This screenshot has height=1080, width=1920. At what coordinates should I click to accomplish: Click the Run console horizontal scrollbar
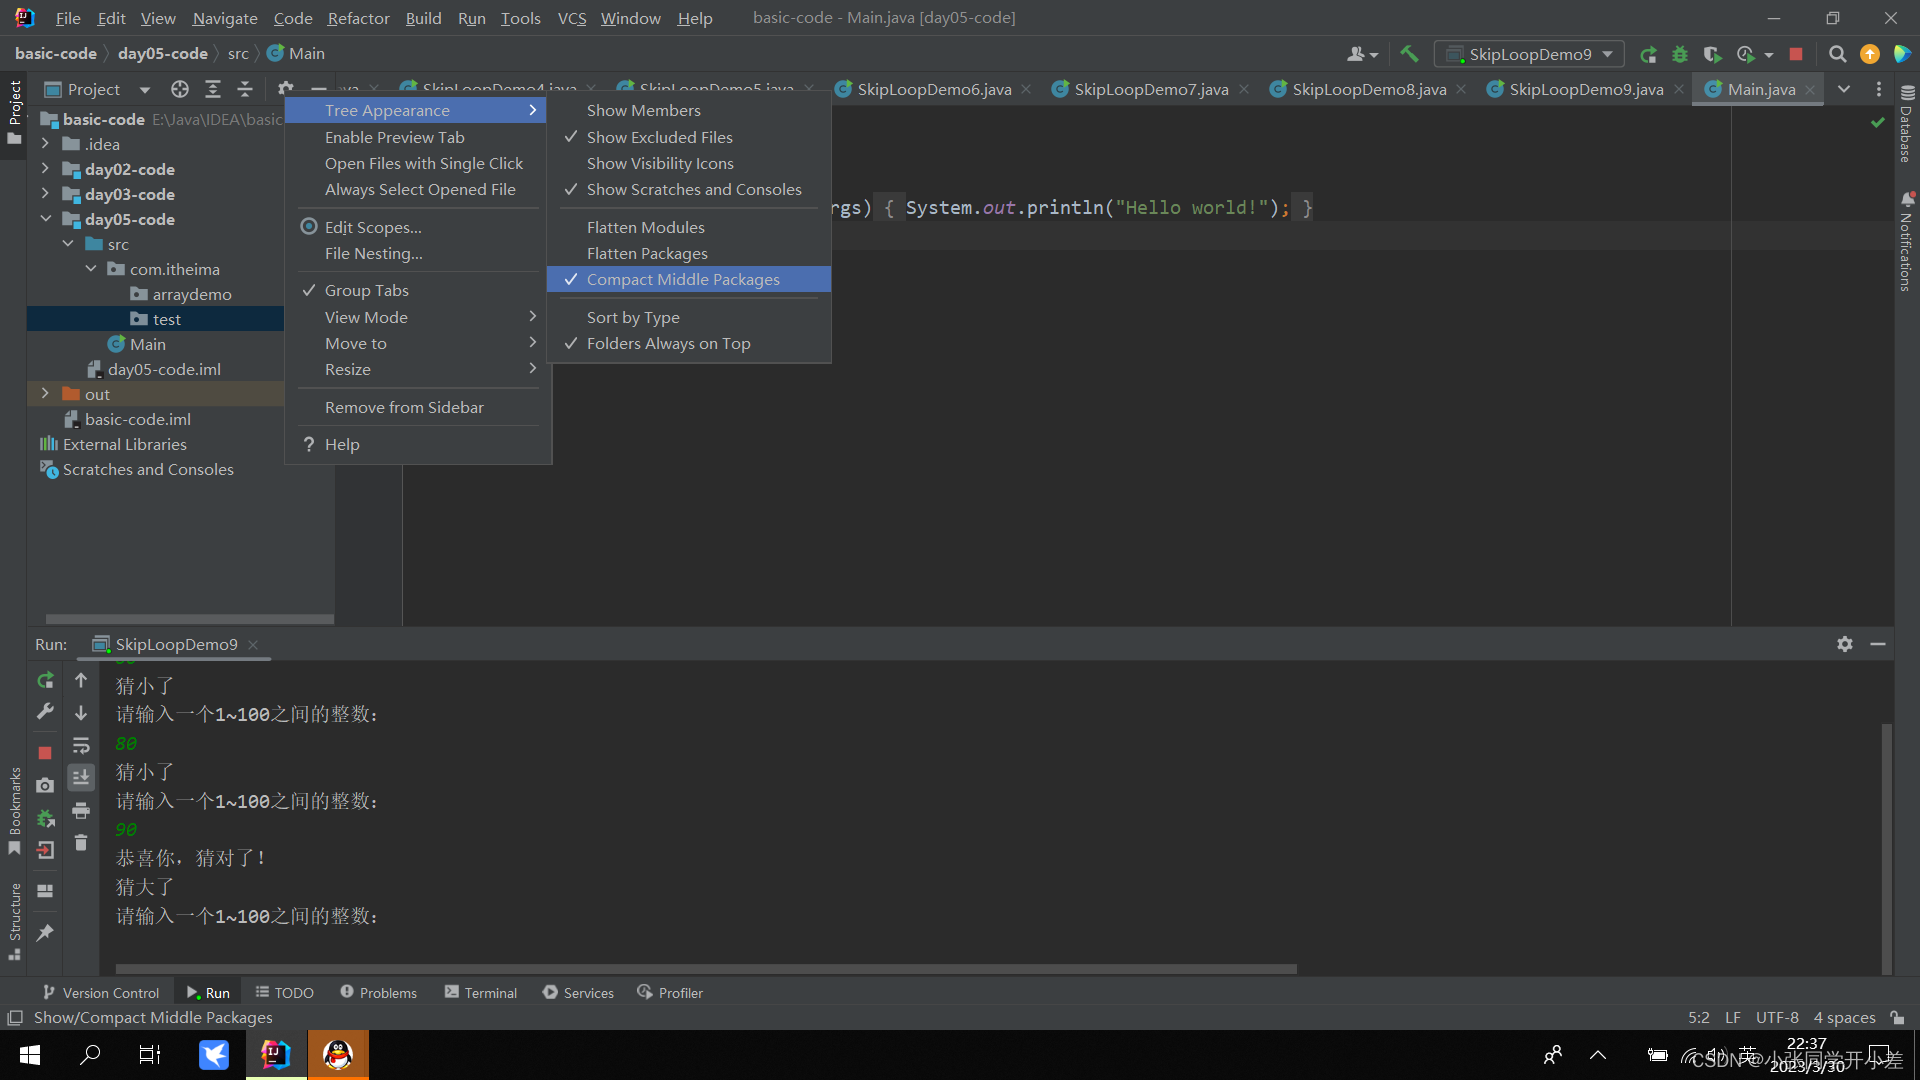click(705, 968)
